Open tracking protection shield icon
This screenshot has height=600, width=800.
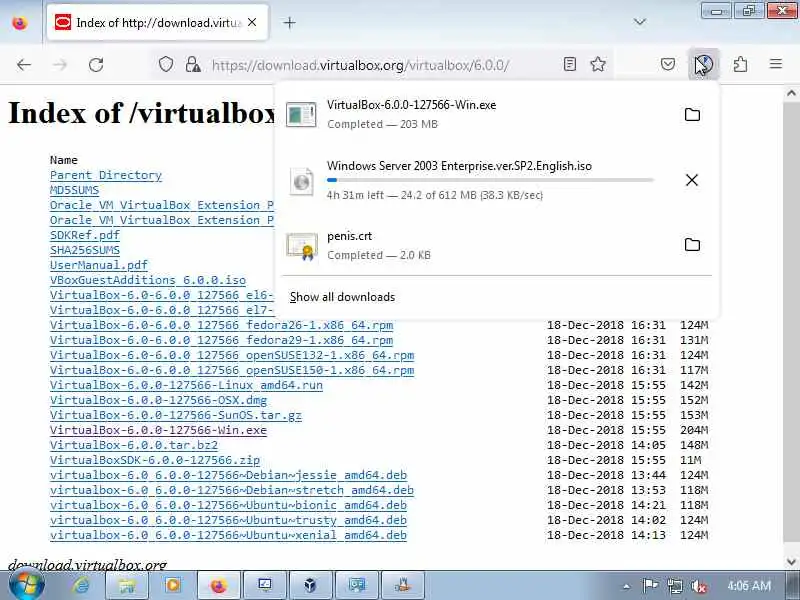(x=166, y=64)
